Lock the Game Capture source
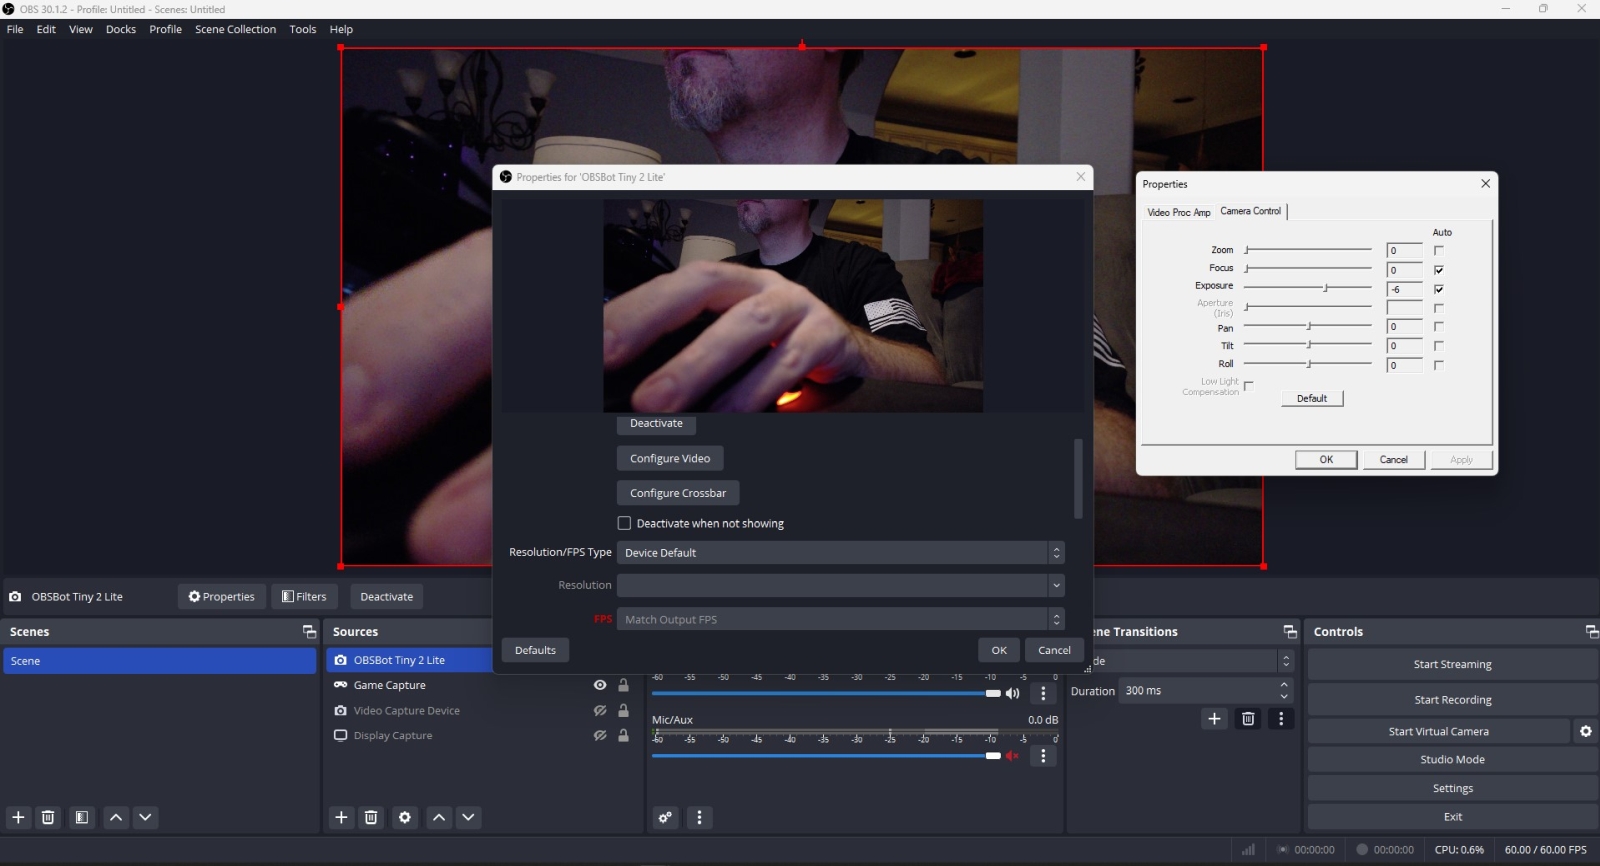Image resolution: width=1600 pixels, height=866 pixels. (623, 685)
